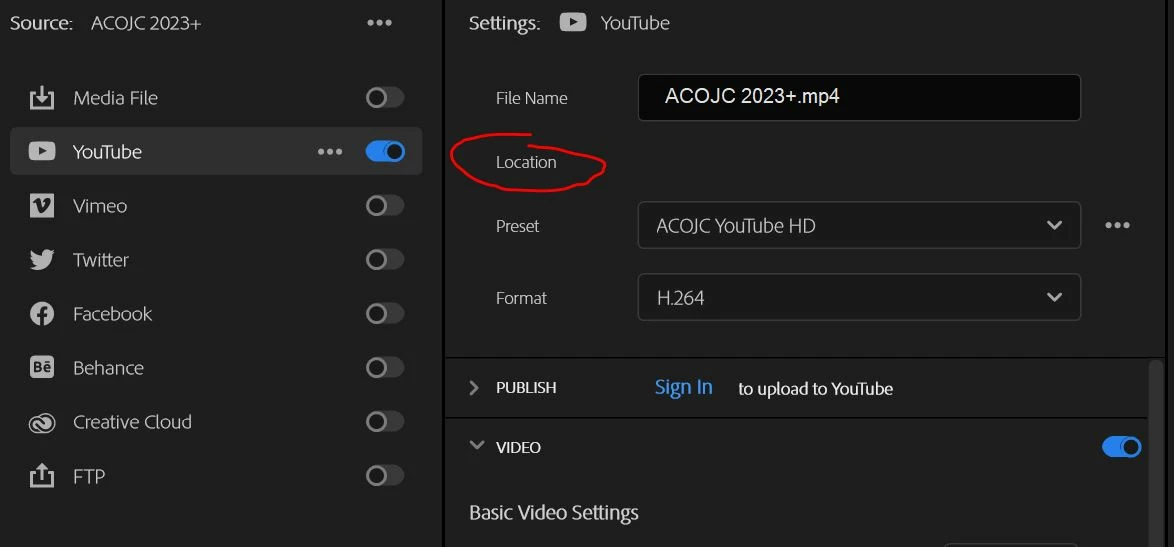Click the 'Preset' label

click(517, 226)
